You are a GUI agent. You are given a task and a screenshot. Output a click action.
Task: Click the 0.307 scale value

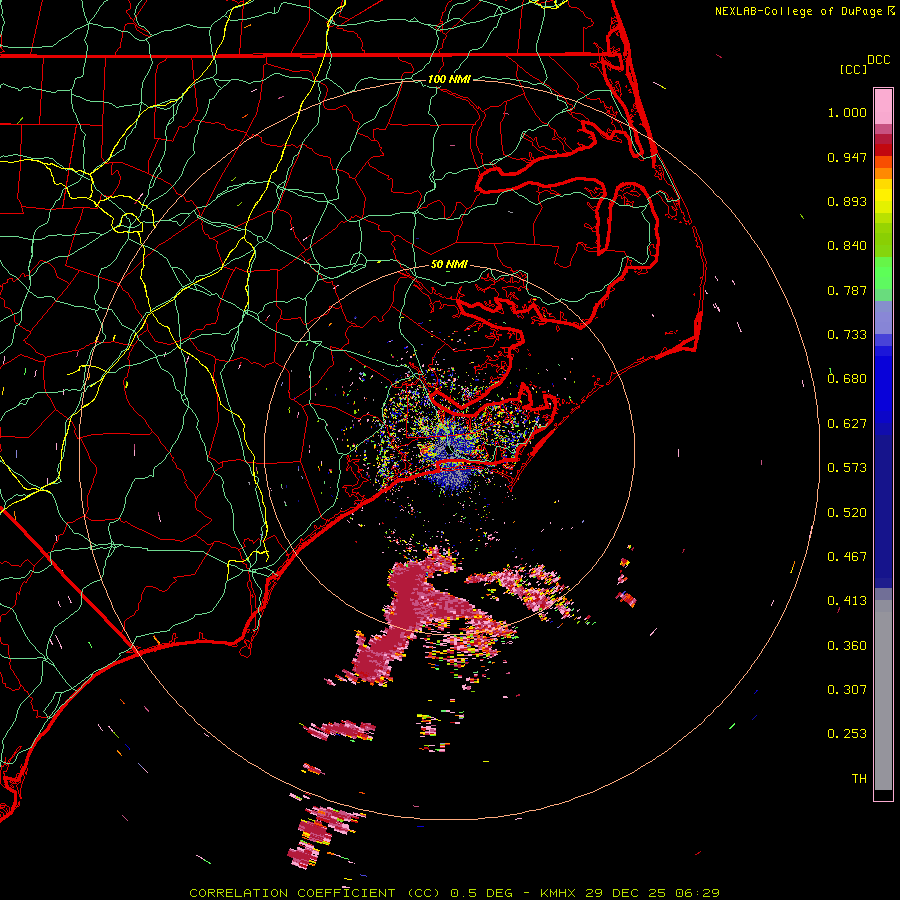847,690
